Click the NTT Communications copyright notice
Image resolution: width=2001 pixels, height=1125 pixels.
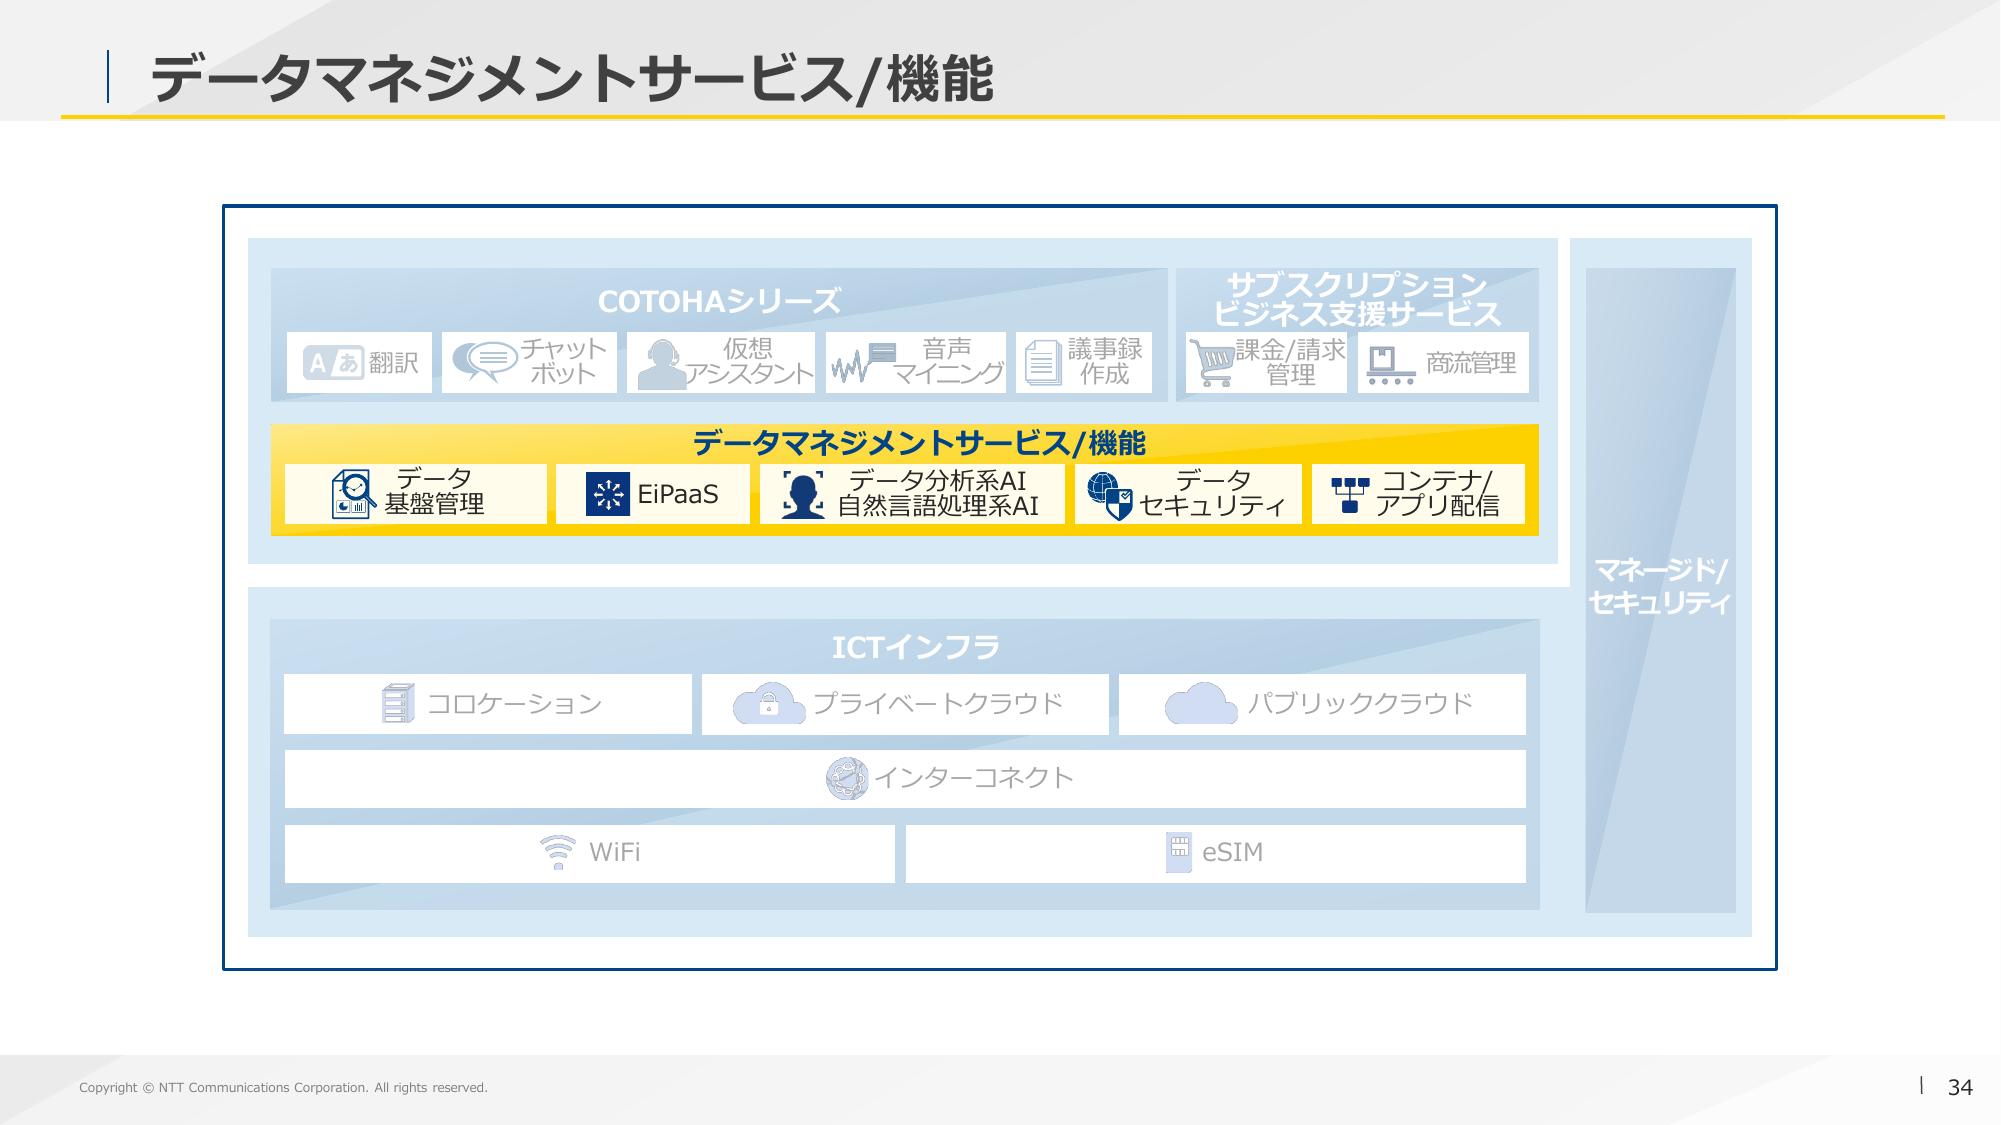click(x=283, y=1088)
